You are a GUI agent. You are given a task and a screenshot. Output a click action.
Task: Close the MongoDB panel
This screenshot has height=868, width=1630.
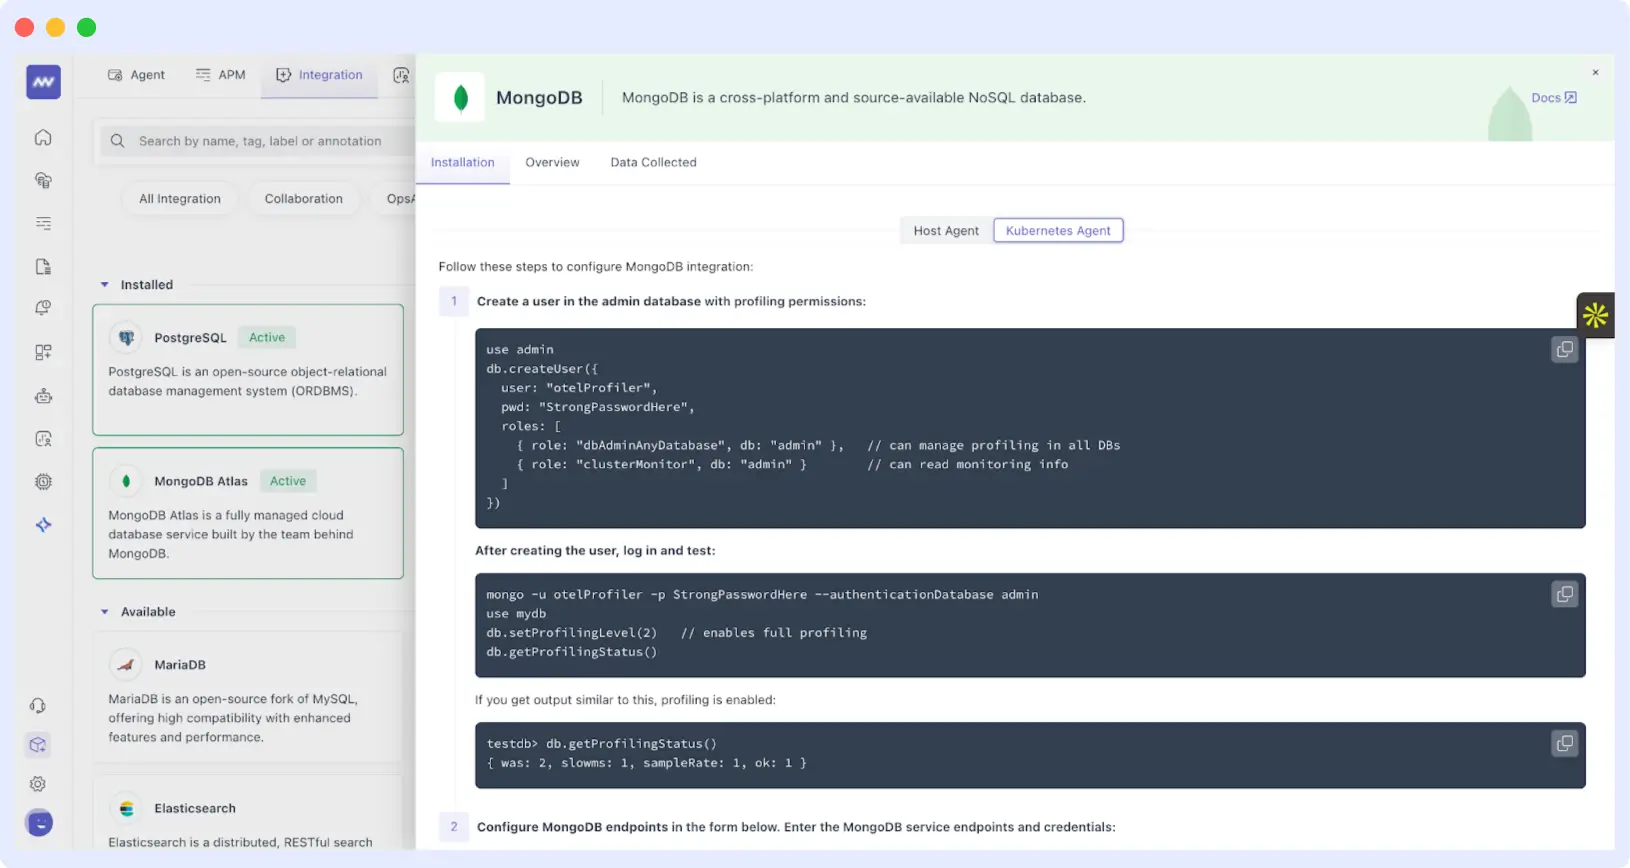pos(1595,72)
